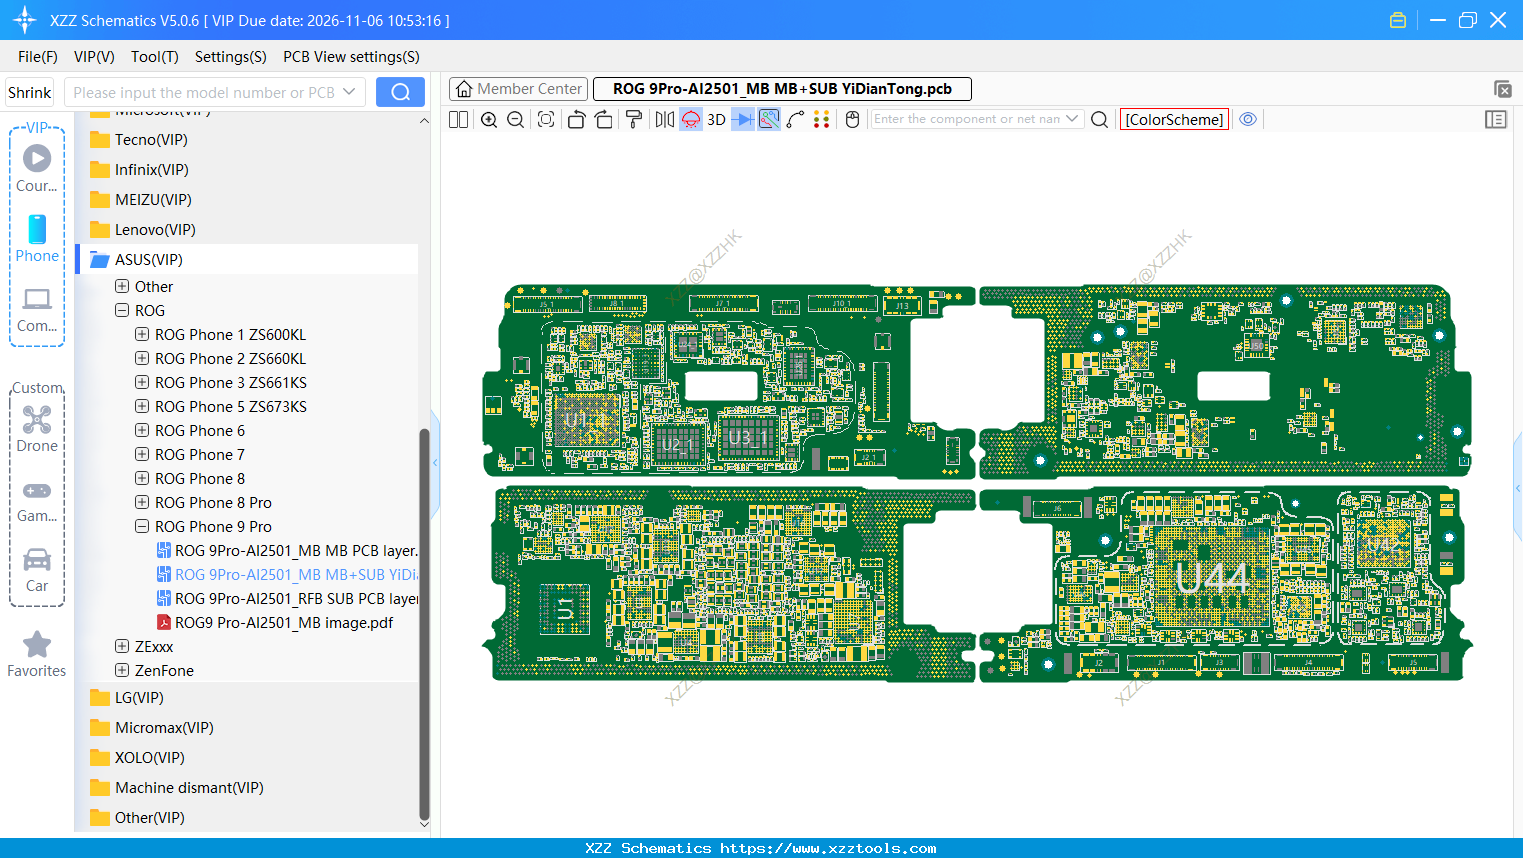
Task: Open the component name dropdown arrow
Action: coord(1073,119)
